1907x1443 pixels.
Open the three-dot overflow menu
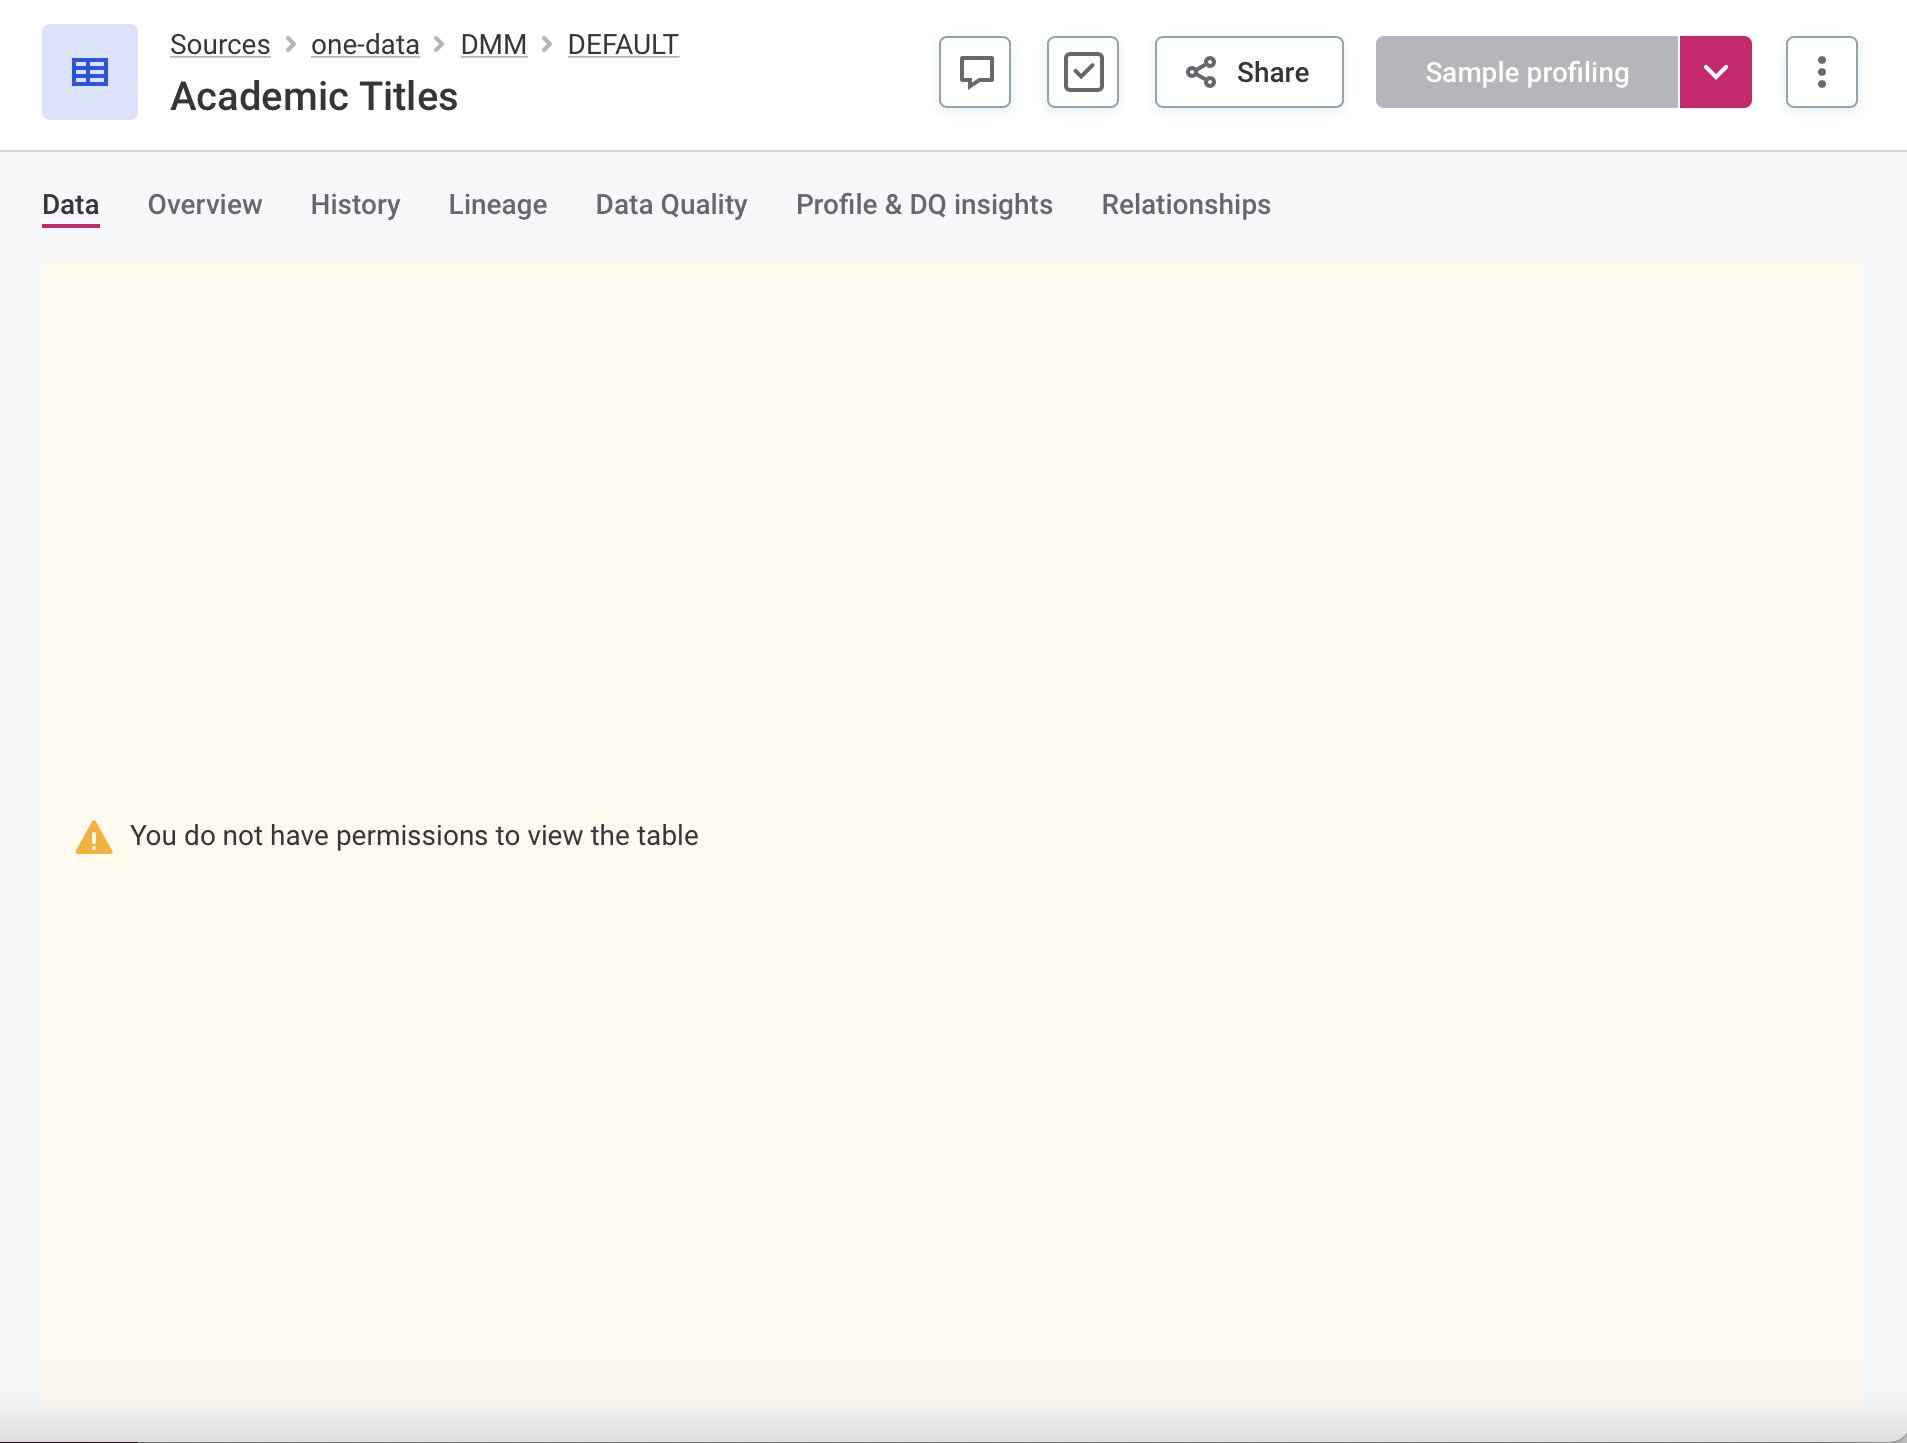point(1821,71)
